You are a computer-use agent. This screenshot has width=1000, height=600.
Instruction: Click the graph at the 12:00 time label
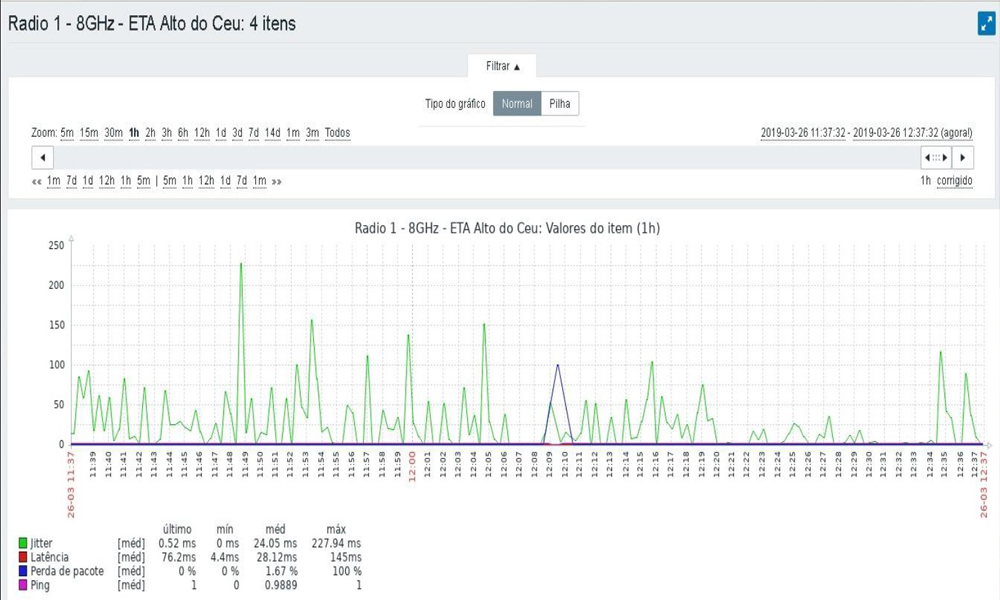pyautogui.click(x=411, y=466)
